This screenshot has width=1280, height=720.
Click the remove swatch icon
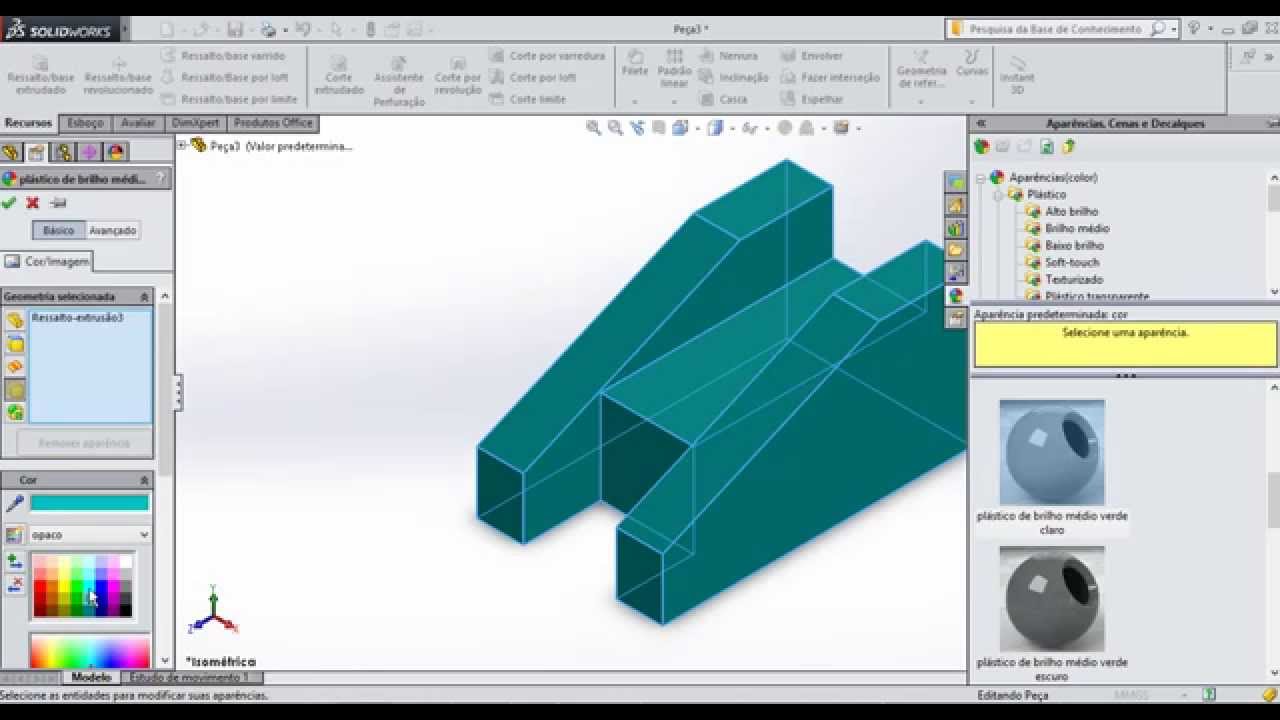coord(14,585)
